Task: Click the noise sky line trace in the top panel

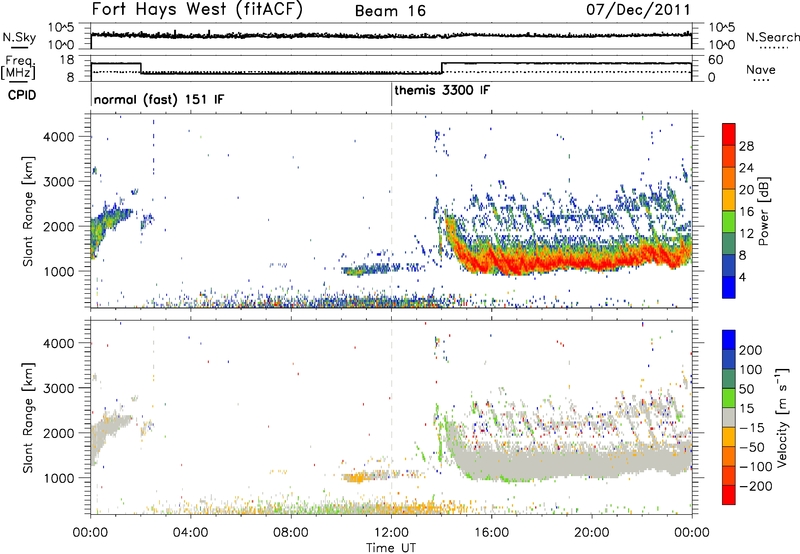Action: (391, 35)
